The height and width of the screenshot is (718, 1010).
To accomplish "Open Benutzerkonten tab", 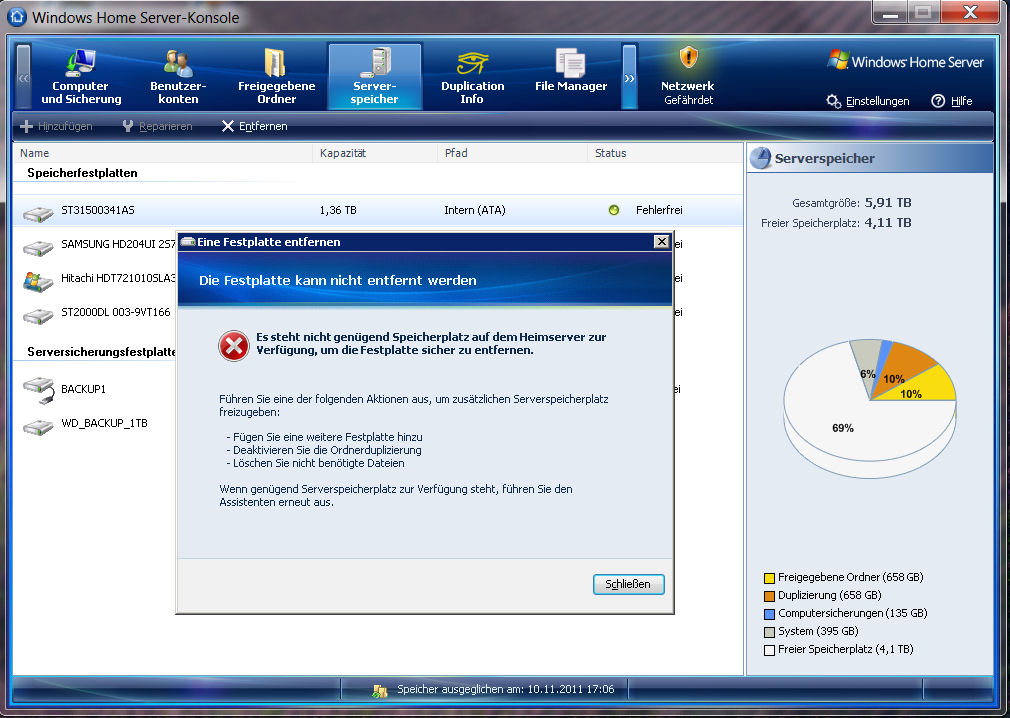I will pos(178,77).
